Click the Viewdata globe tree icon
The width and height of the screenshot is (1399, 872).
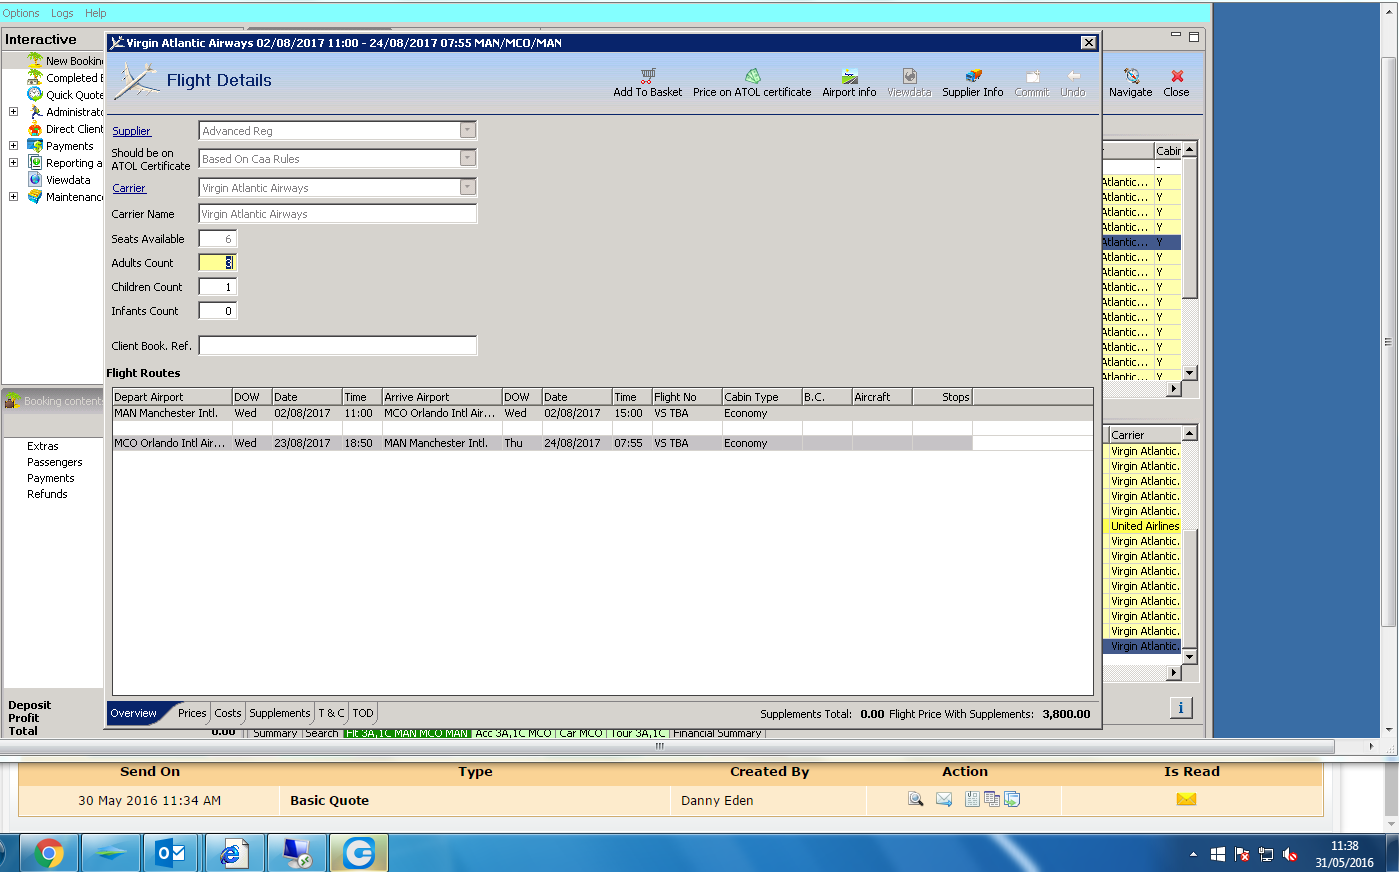(x=35, y=179)
